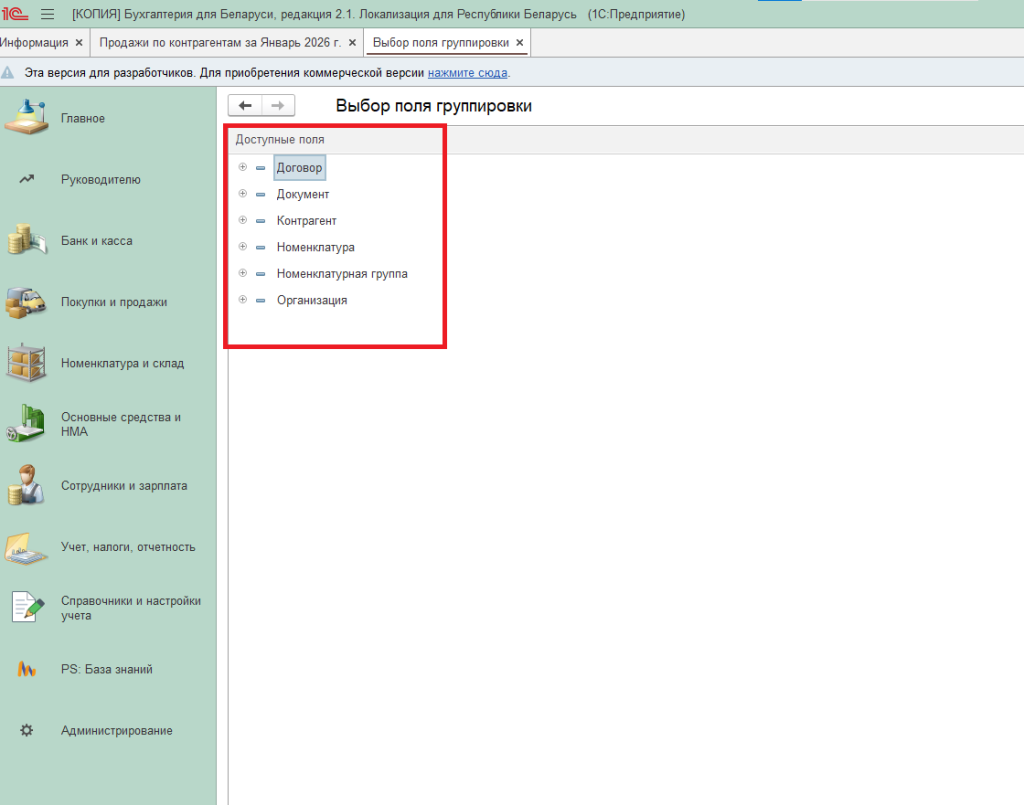Open Учет, налоги, отчетность section
This screenshot has width=1024, height=805.
pyautogui.click(x=128, y=547)
